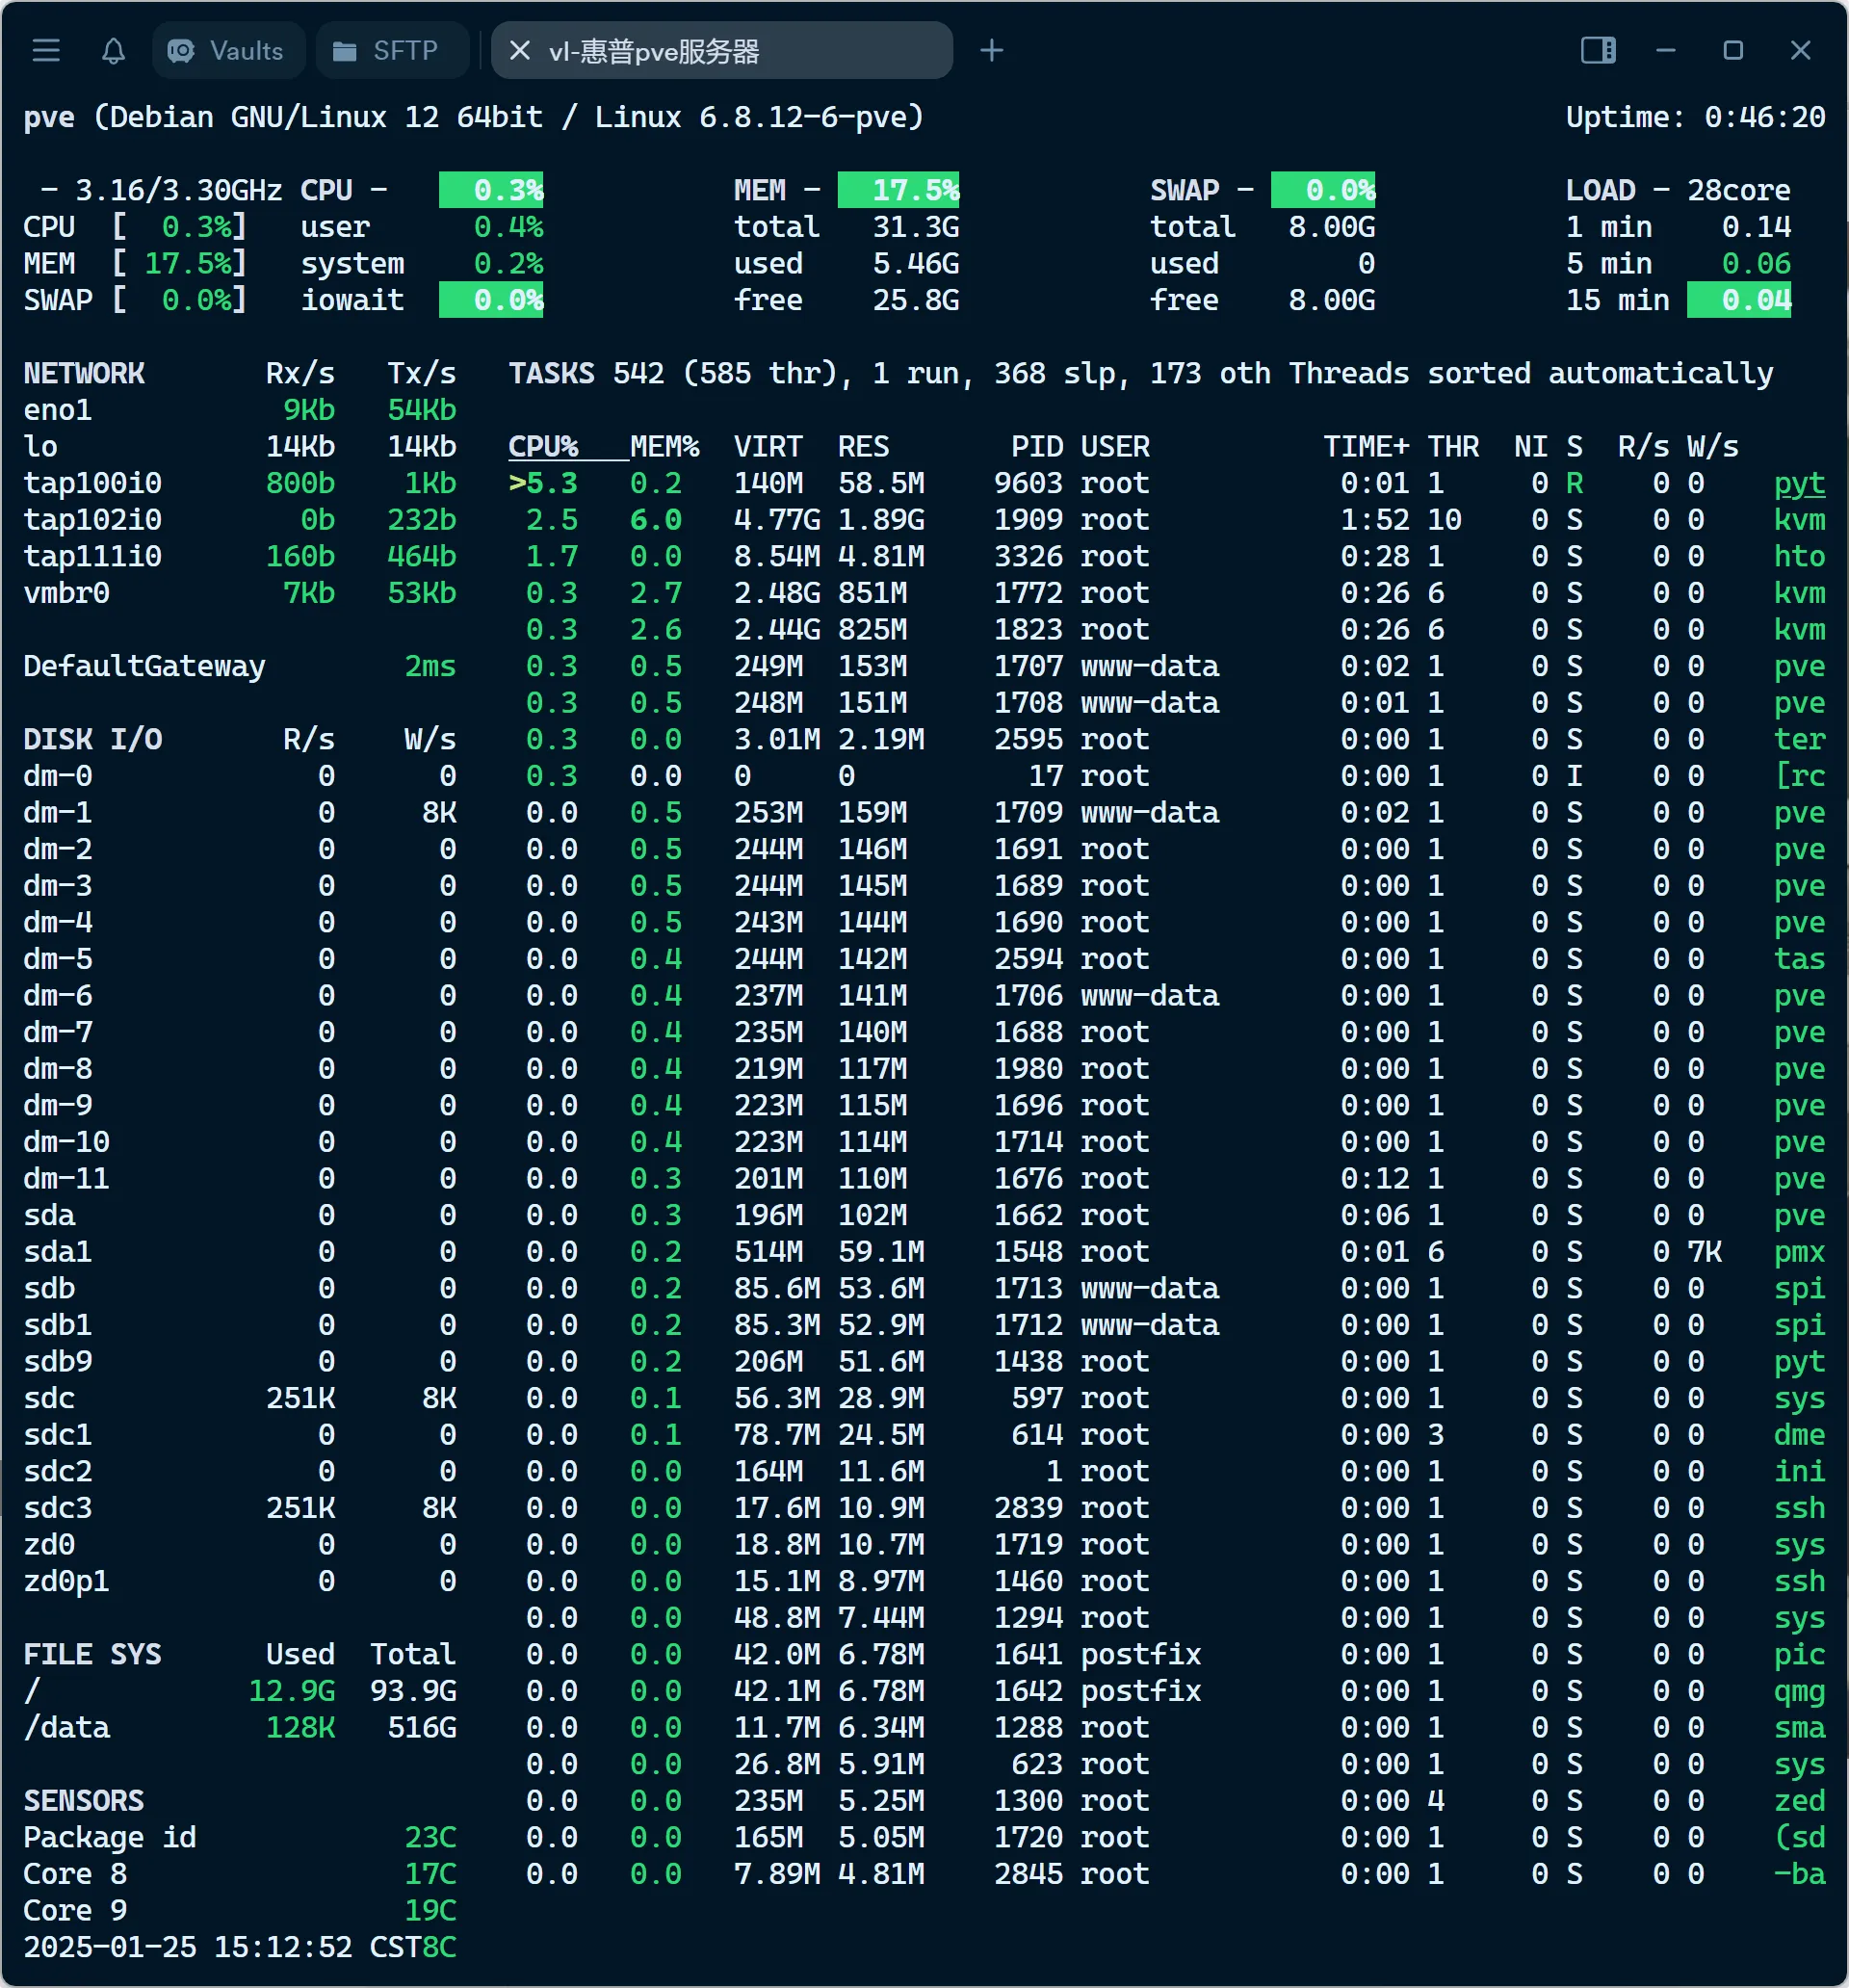Add a new tab with plus
Image resolution: width=1849 pixels, height=1988 pixels.
[x=991, y=51]
